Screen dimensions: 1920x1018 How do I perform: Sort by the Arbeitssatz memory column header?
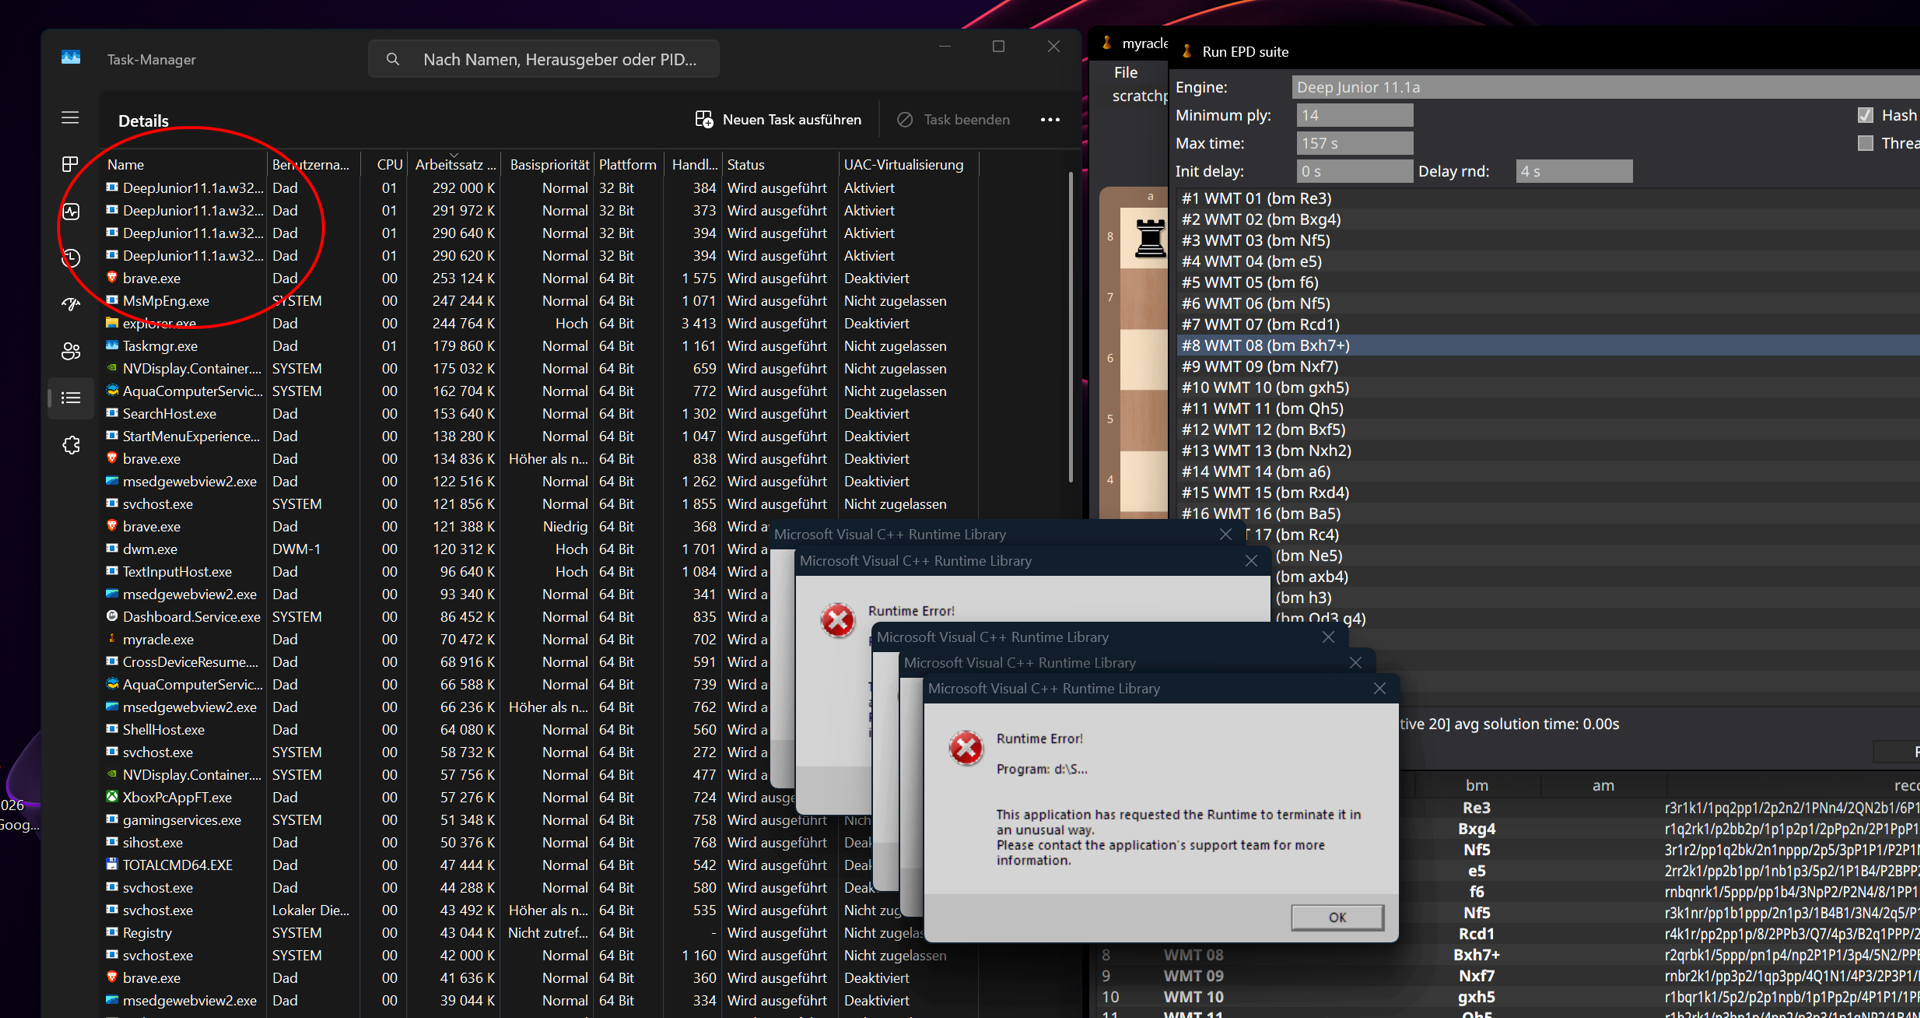point(455,164)
